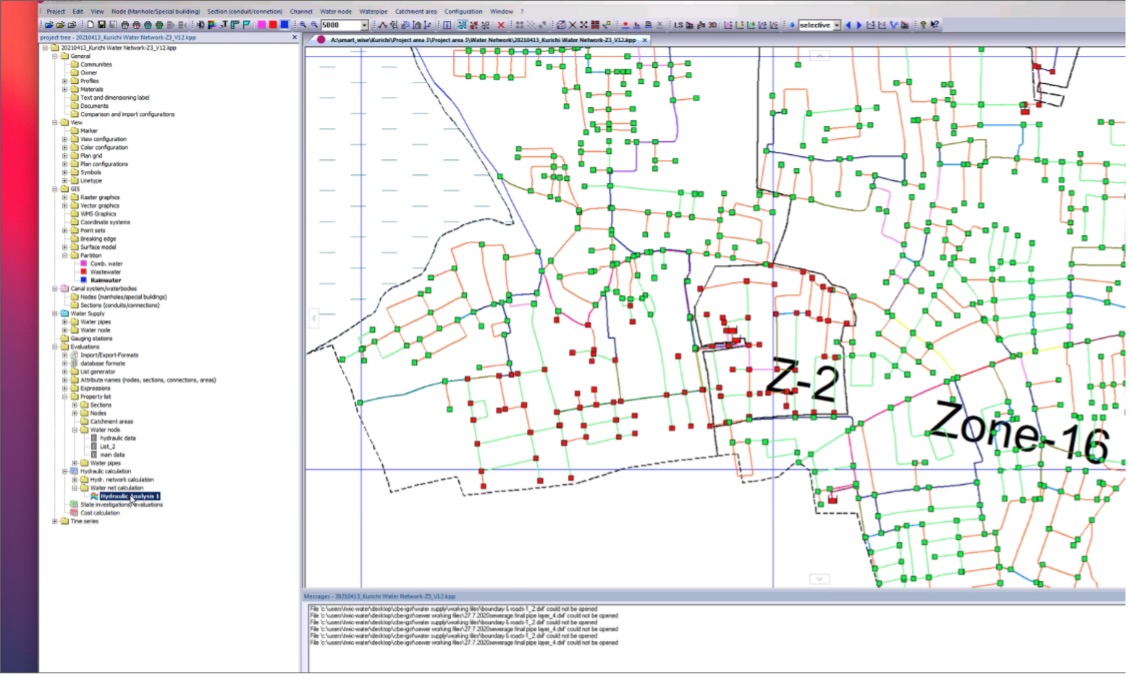Viewport: 1130px width, 678px height.
Task: Click the 3D view toolbar icon
Action: pyautogui.click(x=711, y=24)
